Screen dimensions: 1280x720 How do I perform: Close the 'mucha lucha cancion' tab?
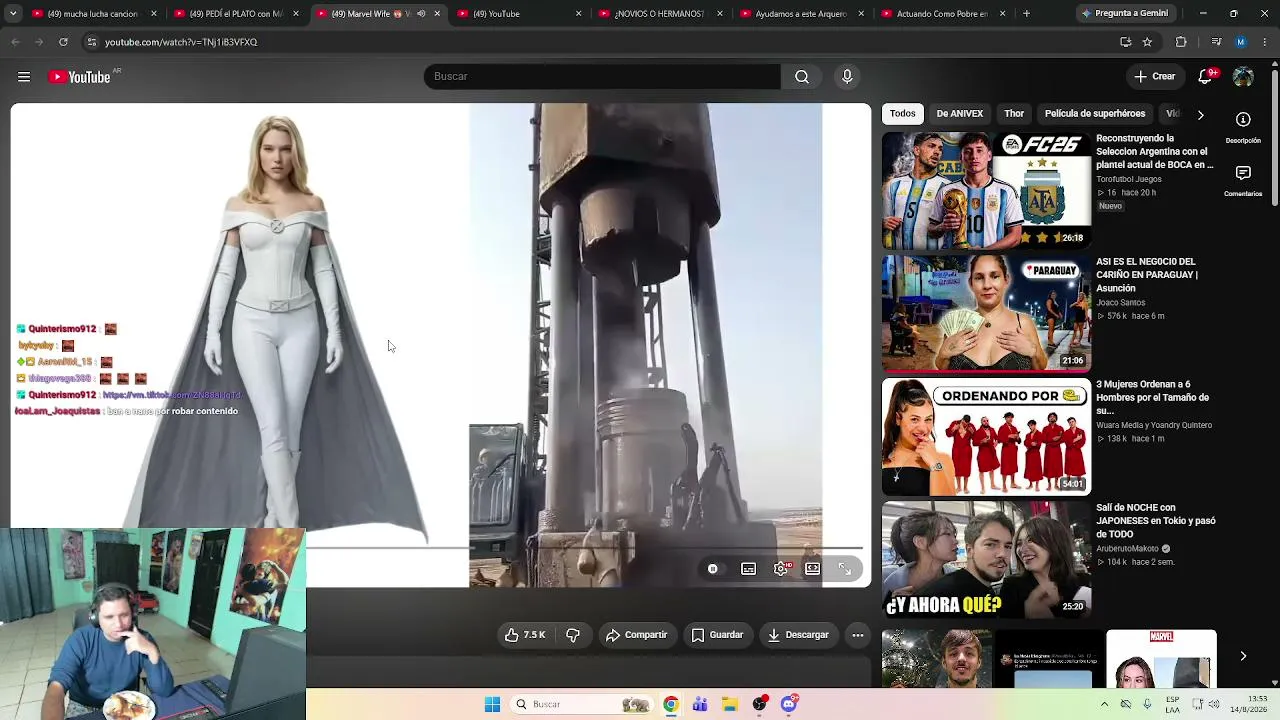(x=154, y=14)
